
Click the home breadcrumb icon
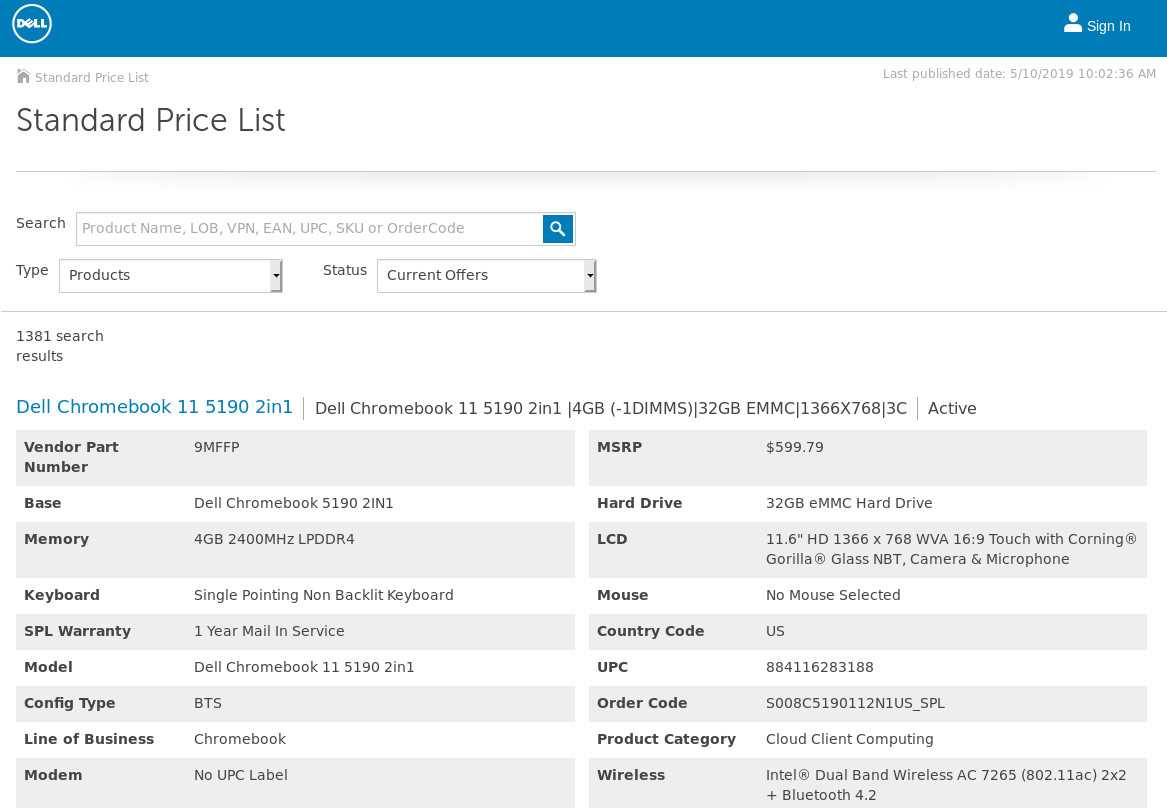(23, 77)
